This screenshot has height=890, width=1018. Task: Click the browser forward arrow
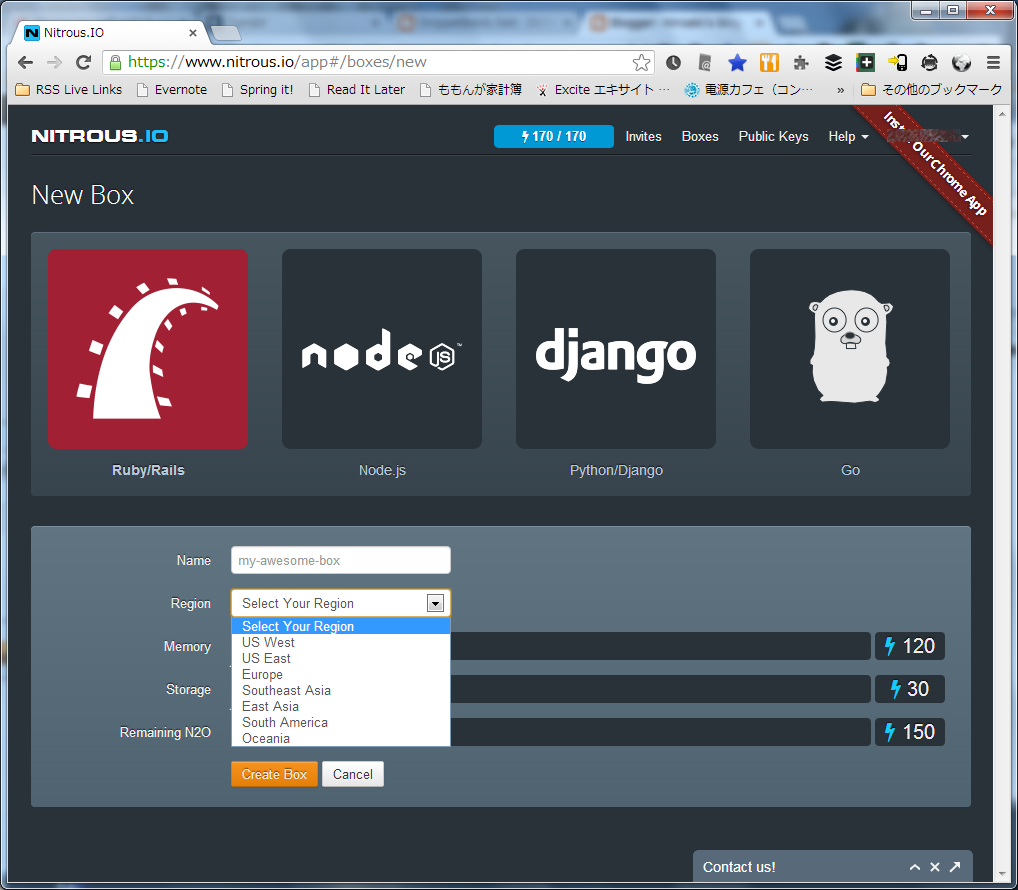(x=55, y=62)
